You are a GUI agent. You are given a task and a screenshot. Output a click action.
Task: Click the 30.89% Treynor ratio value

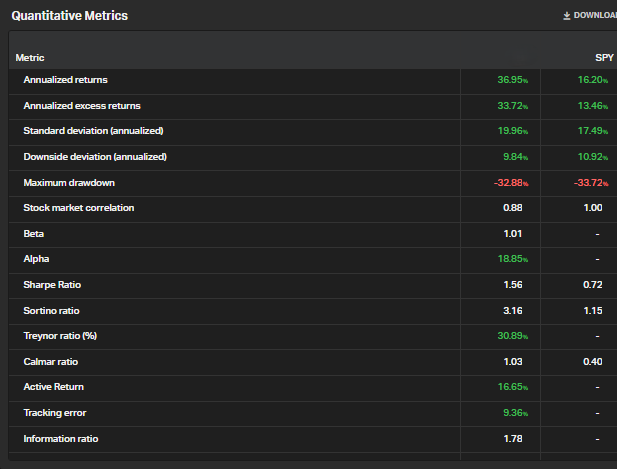click(x=513, y=336)
